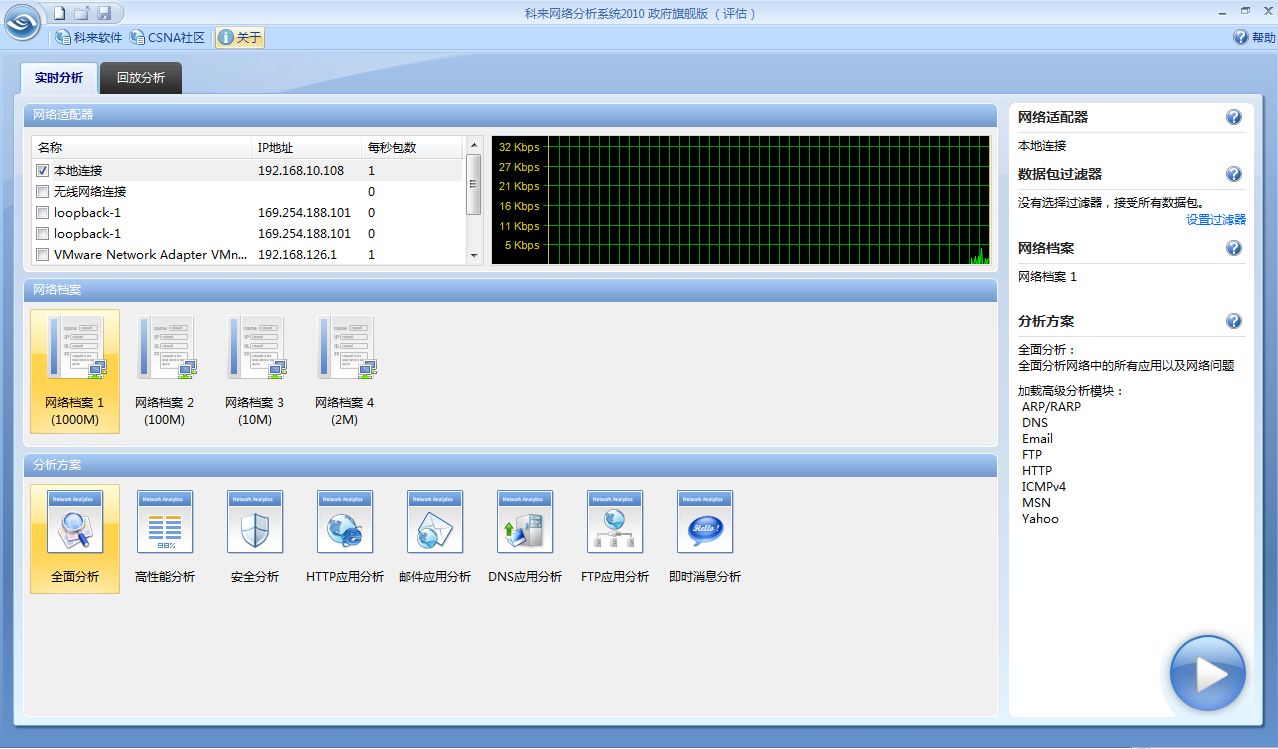Switch to the 回放分析 tab
The width and height of the screenshot is (1278, 749).
tap(141, 78)
